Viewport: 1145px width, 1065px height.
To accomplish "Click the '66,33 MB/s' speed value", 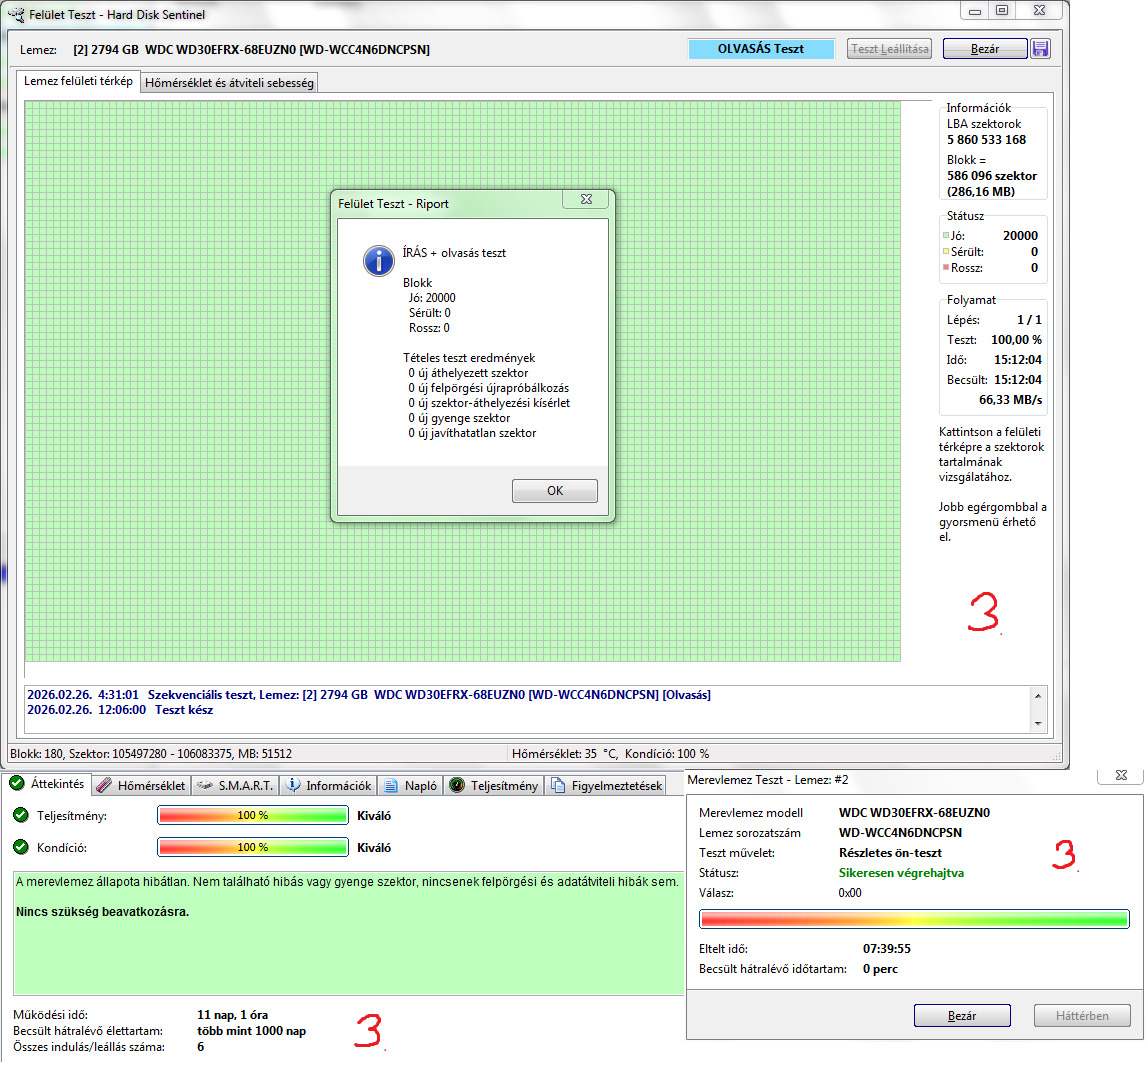I will click(x=1011, y=400).
